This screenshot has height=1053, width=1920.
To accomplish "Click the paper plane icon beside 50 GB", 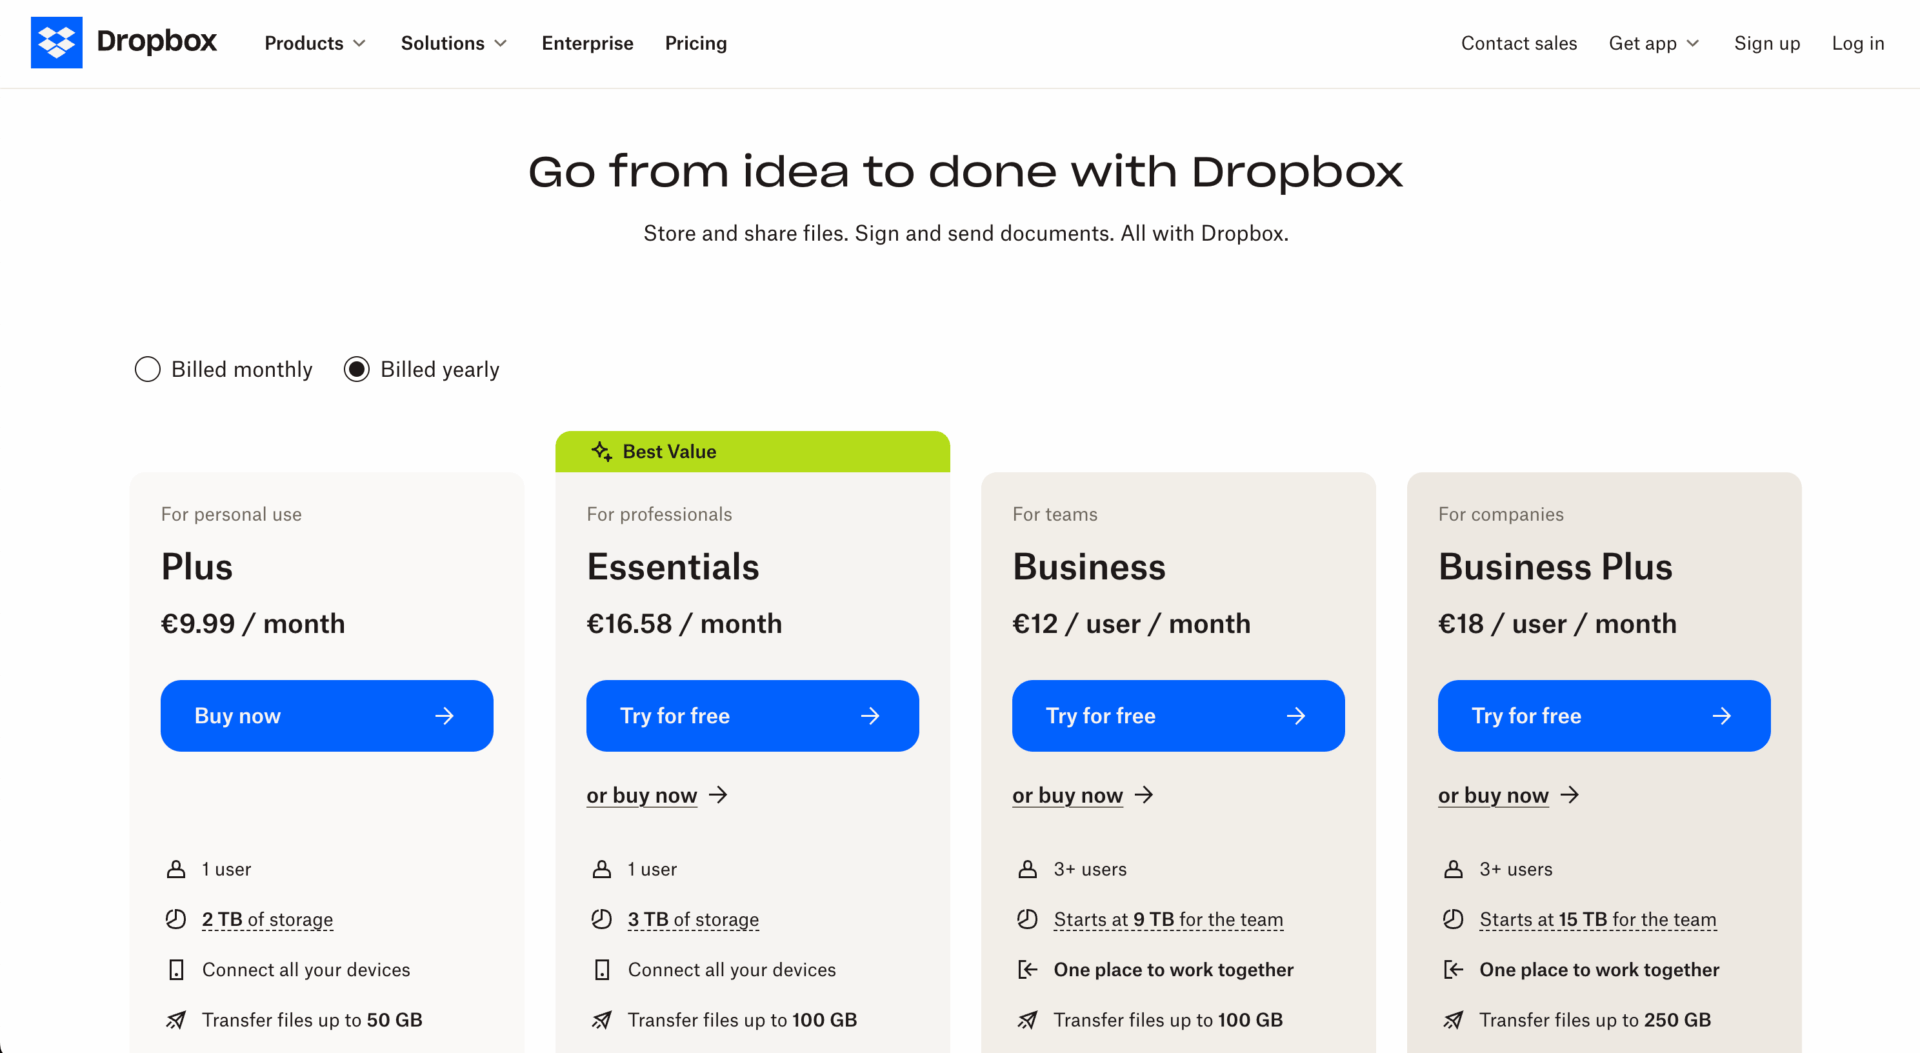I will pyautogui.click(x=176, y=1020).
